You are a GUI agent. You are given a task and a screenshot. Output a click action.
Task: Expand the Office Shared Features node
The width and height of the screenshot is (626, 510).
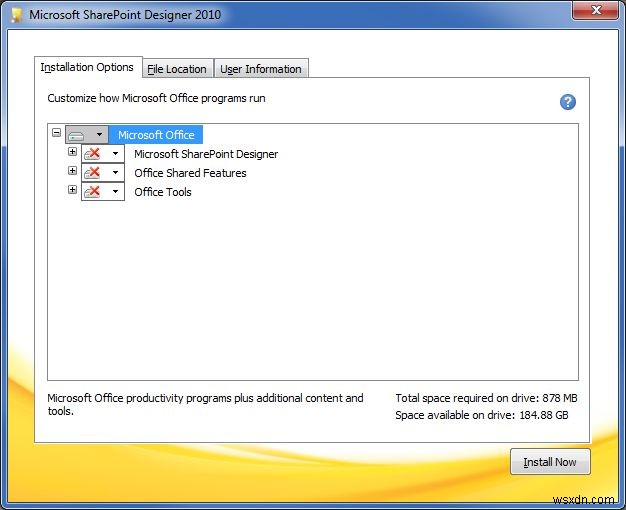(72, 171)
